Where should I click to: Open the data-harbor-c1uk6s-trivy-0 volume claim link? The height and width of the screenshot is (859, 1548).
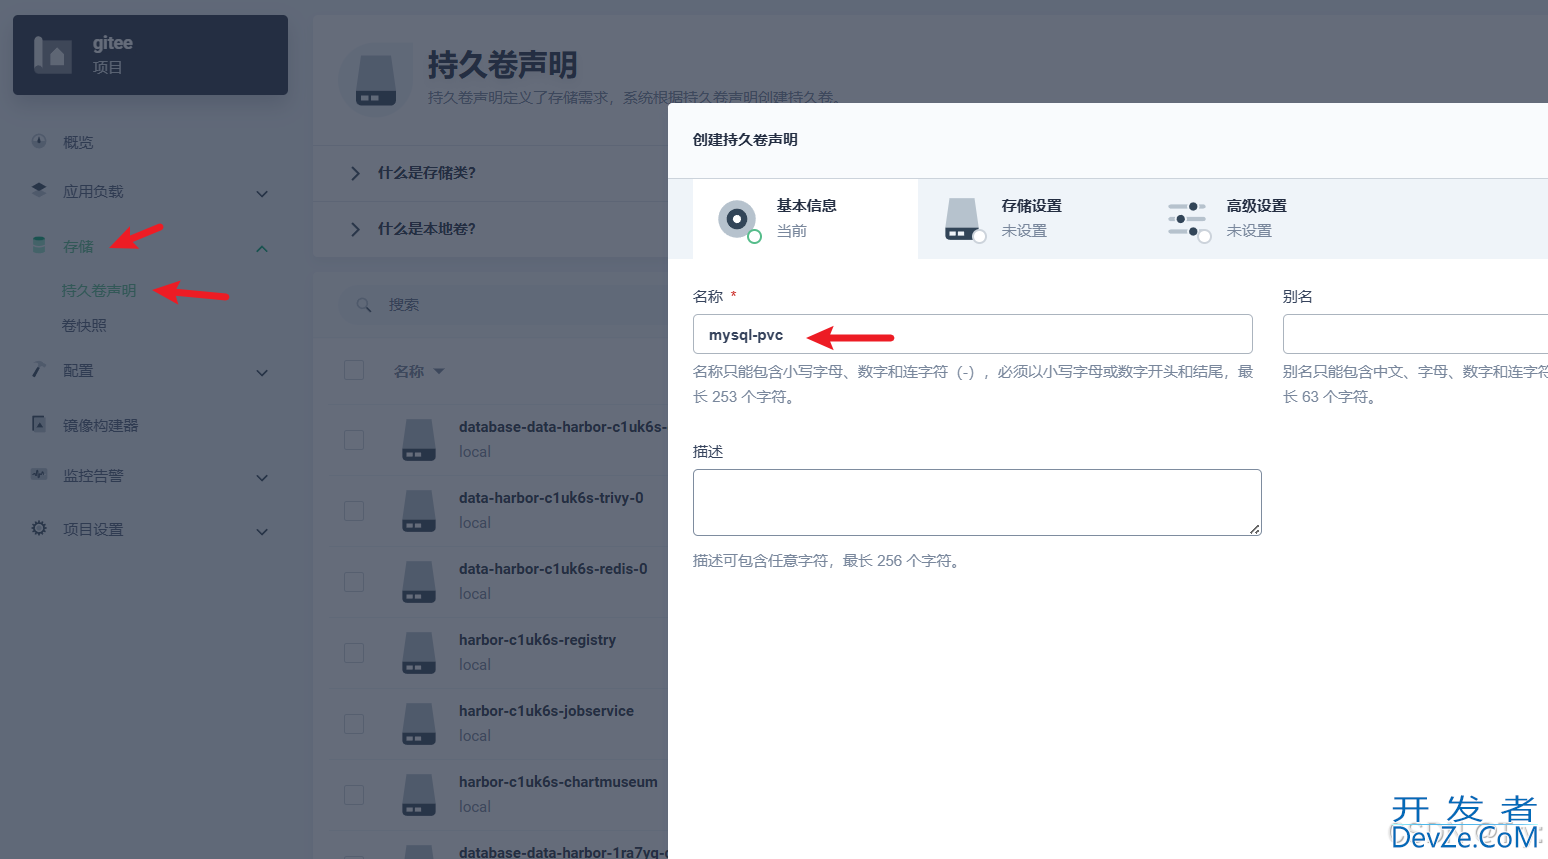551,497
